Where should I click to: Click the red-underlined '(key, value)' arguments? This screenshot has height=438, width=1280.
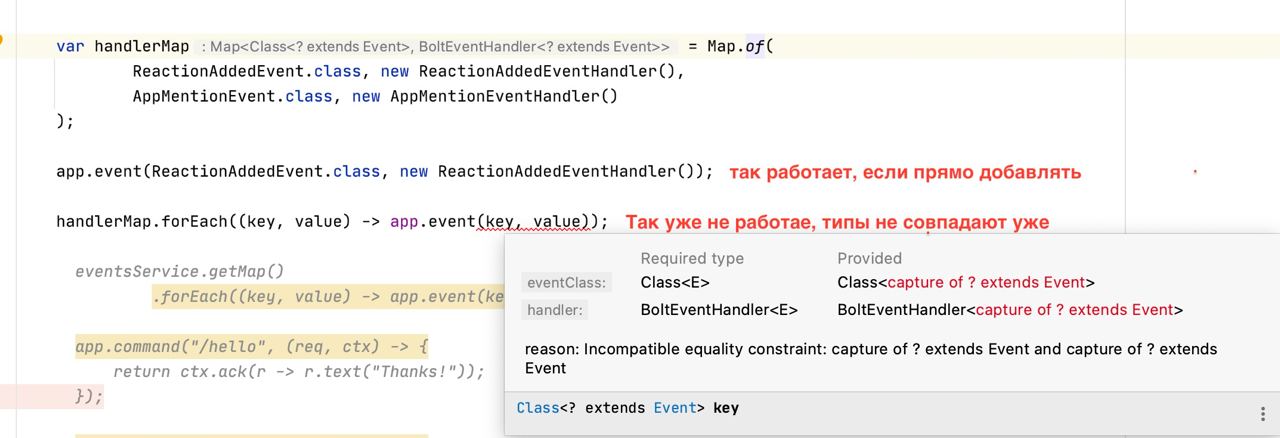pyautogui.click(x=534, y=221)
